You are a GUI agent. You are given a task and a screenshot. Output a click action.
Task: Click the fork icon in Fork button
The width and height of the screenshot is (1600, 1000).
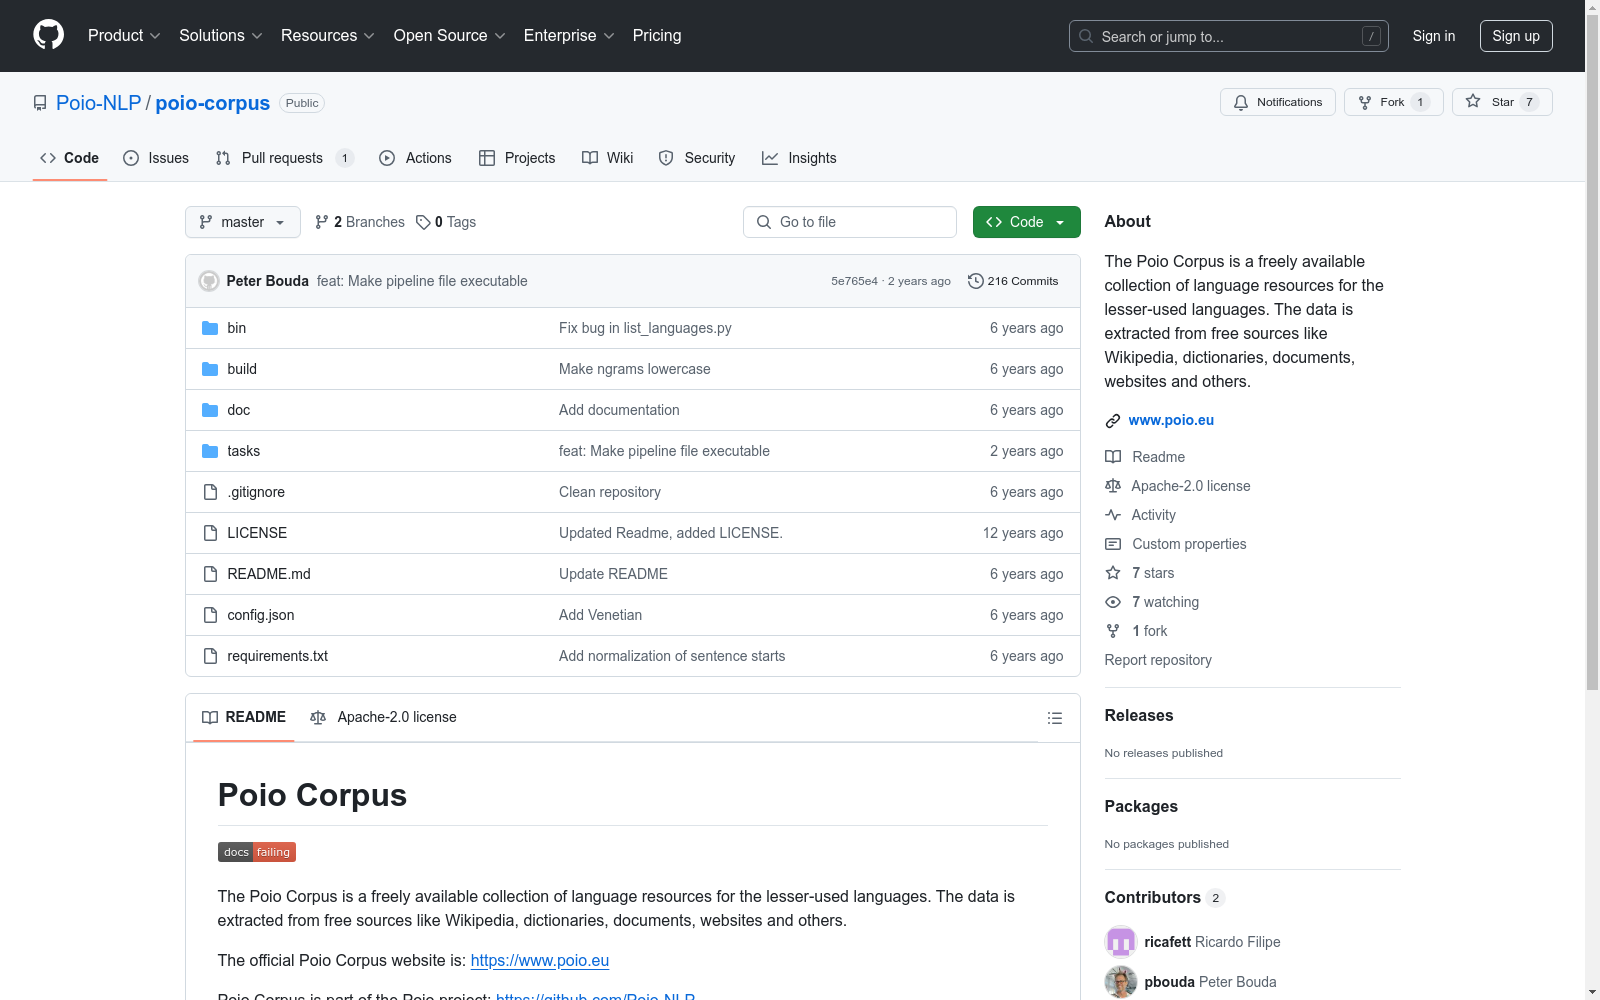[1365, 102]
